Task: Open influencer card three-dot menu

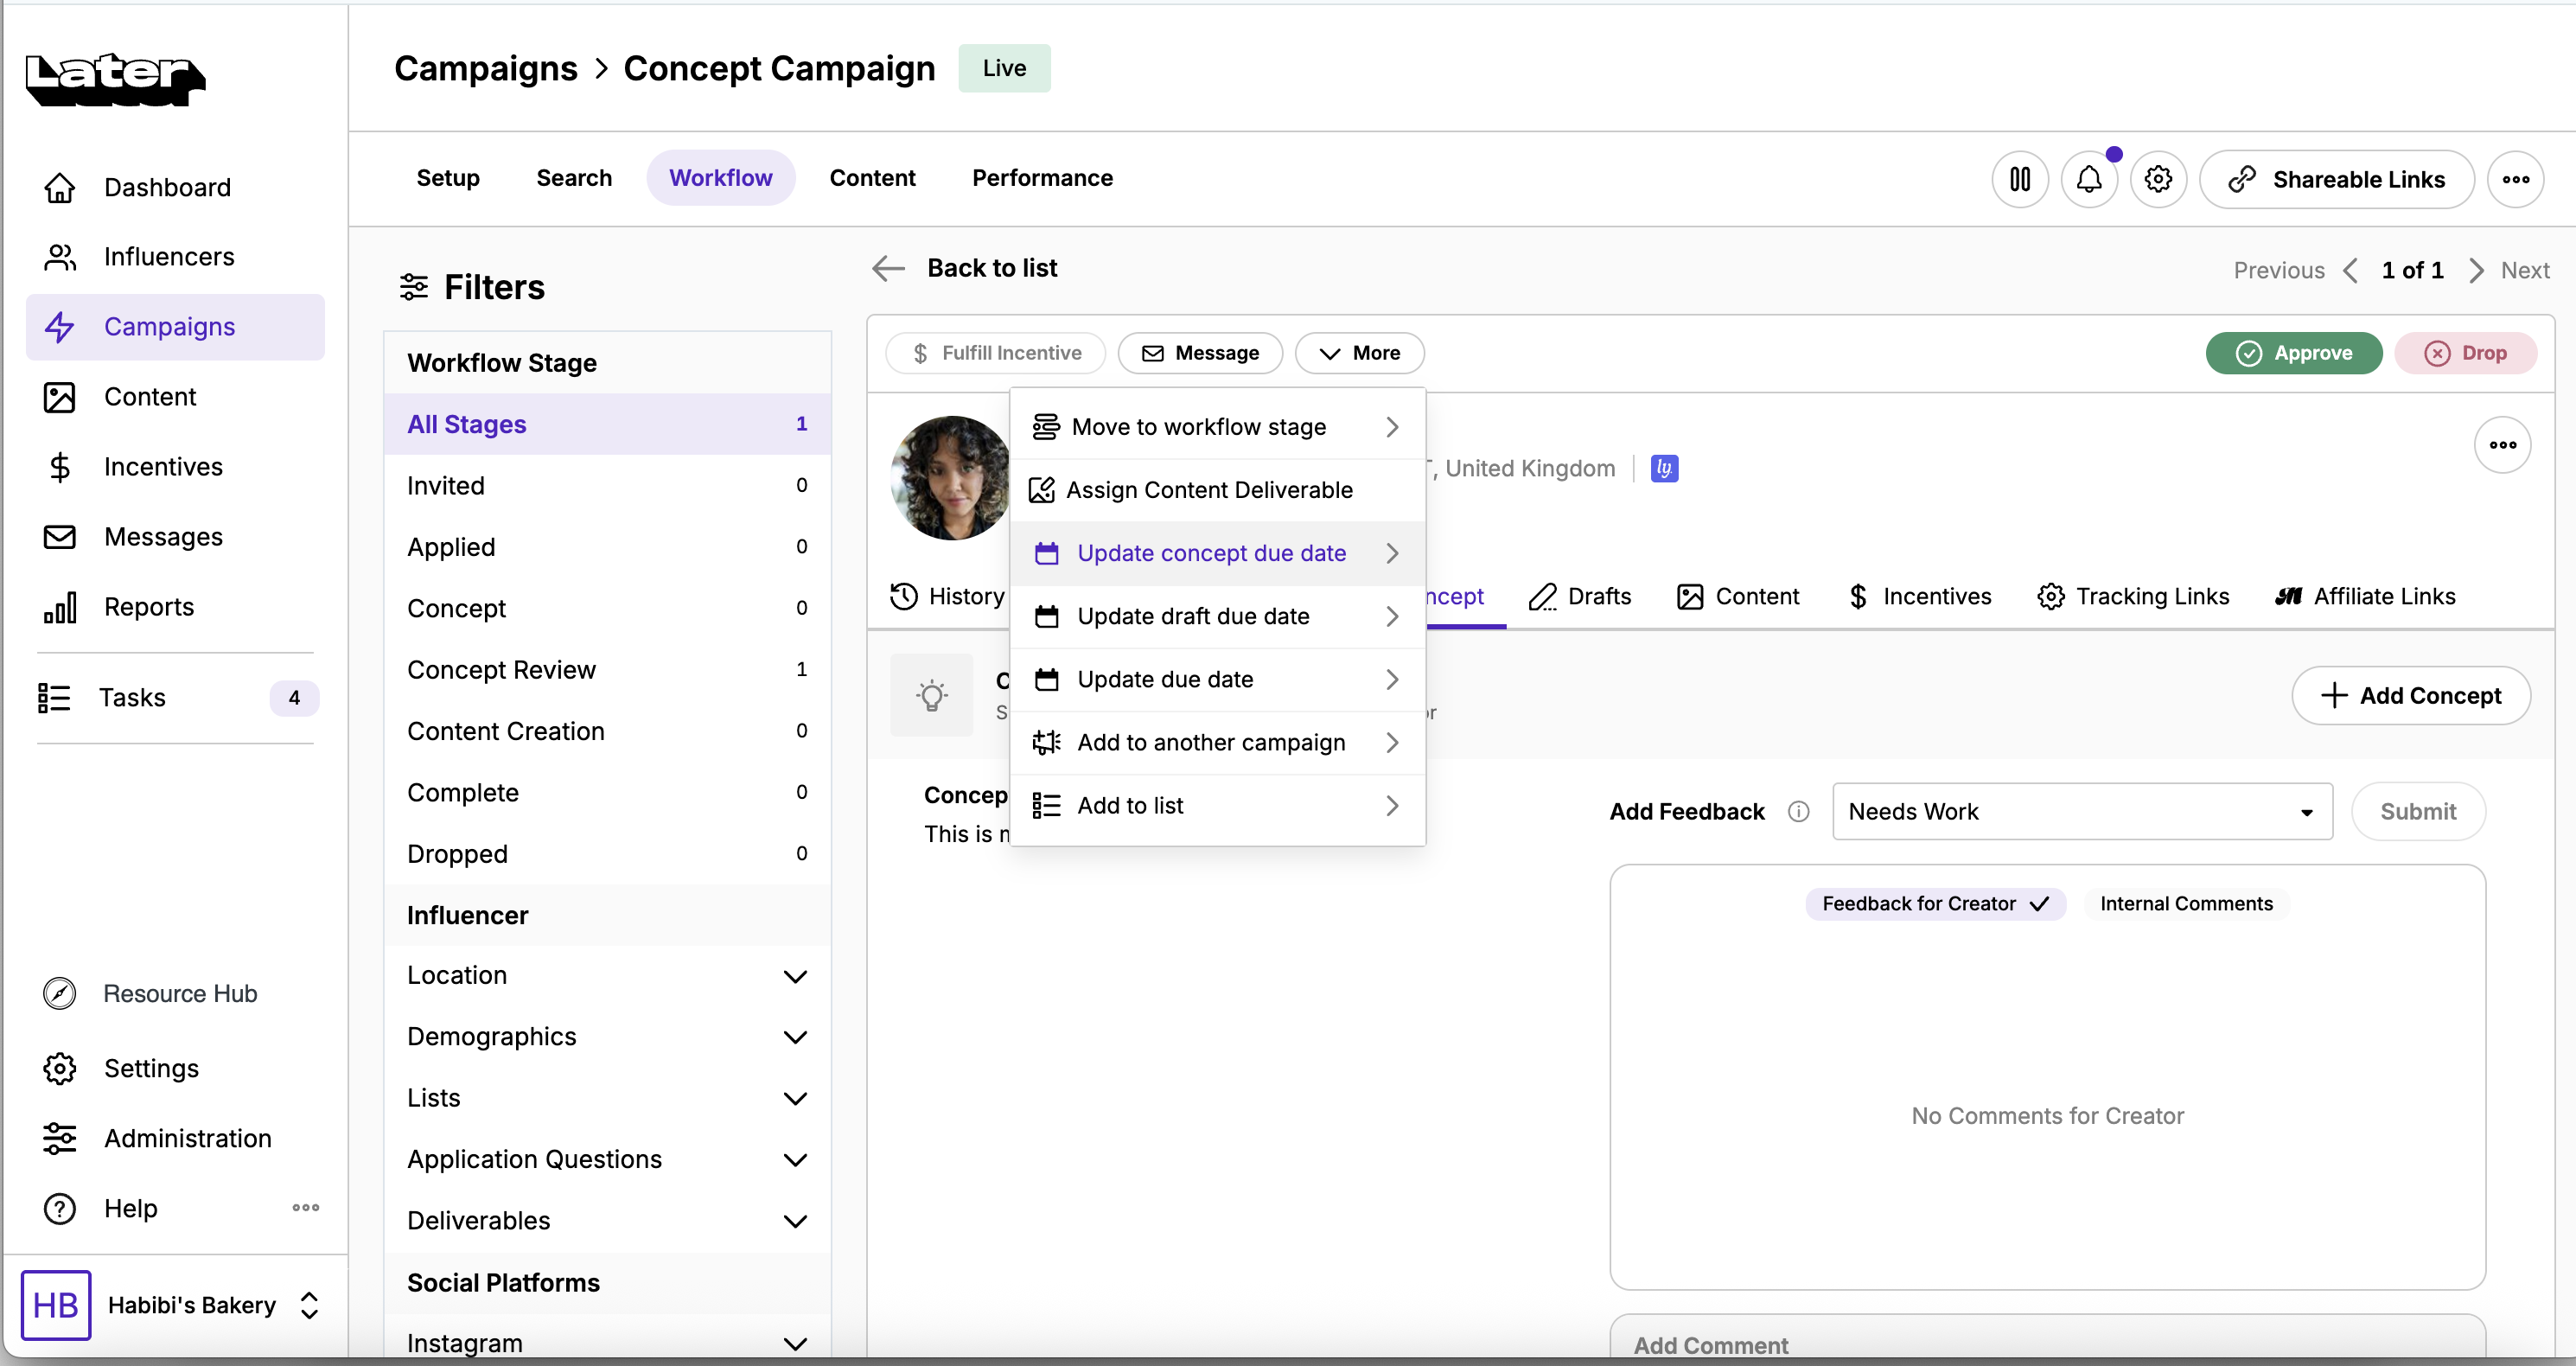Action: (2503, 445)
